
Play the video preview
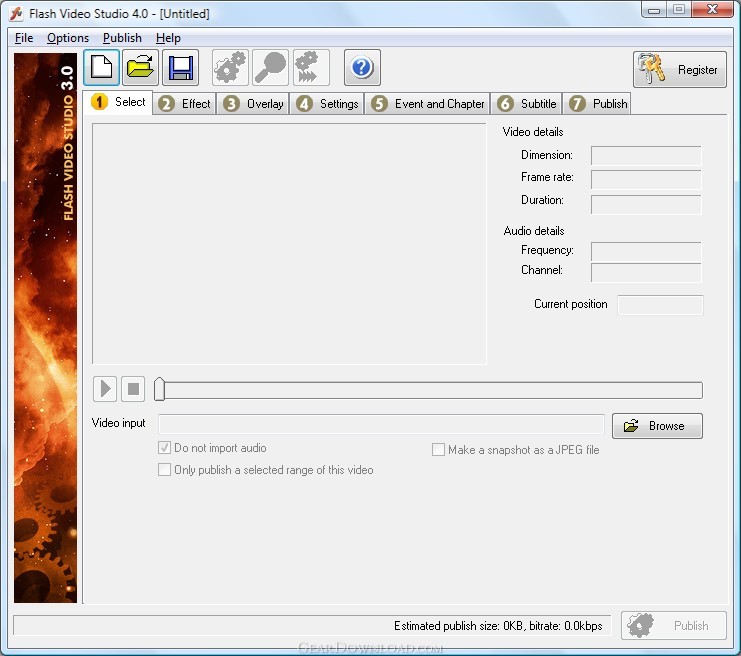105,389
